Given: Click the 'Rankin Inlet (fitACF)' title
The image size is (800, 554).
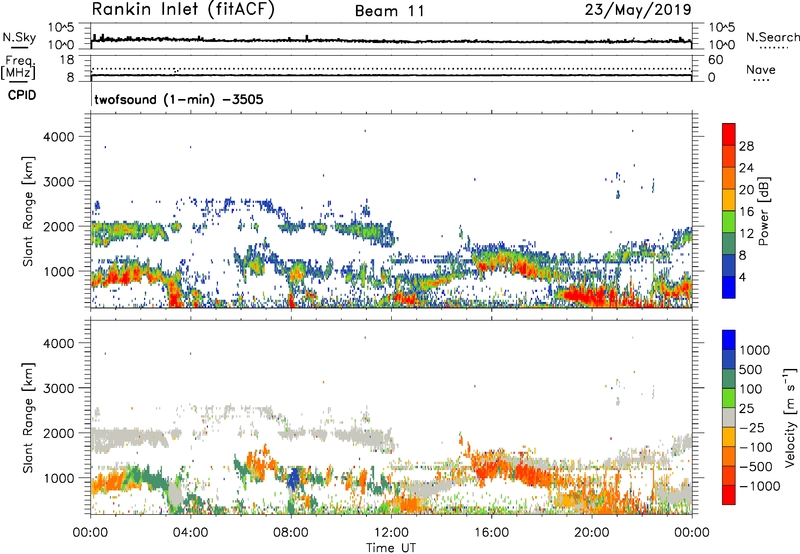Looking at the screenshot, I should [183, 10].
